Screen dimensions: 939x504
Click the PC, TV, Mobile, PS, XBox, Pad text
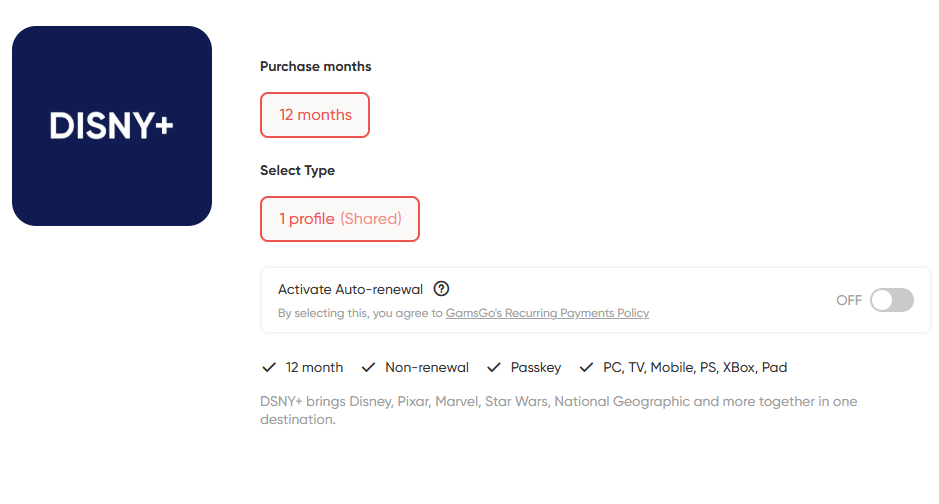[695, 368]
